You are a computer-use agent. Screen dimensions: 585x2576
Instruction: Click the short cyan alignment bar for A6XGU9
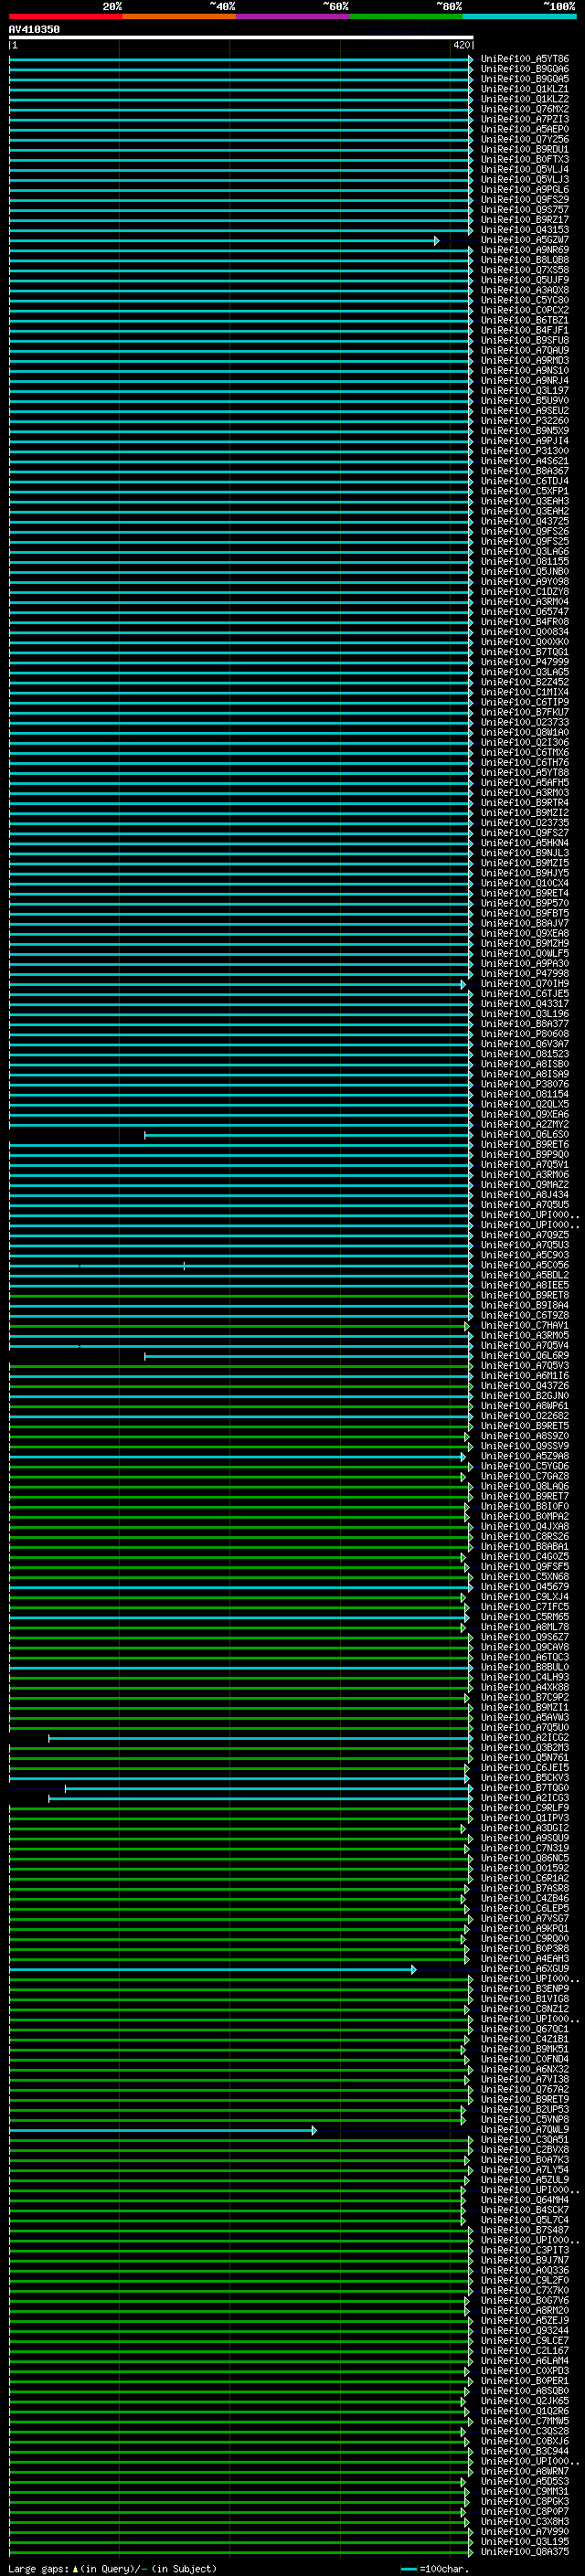pyautogui.click(x=213, y=1970)
